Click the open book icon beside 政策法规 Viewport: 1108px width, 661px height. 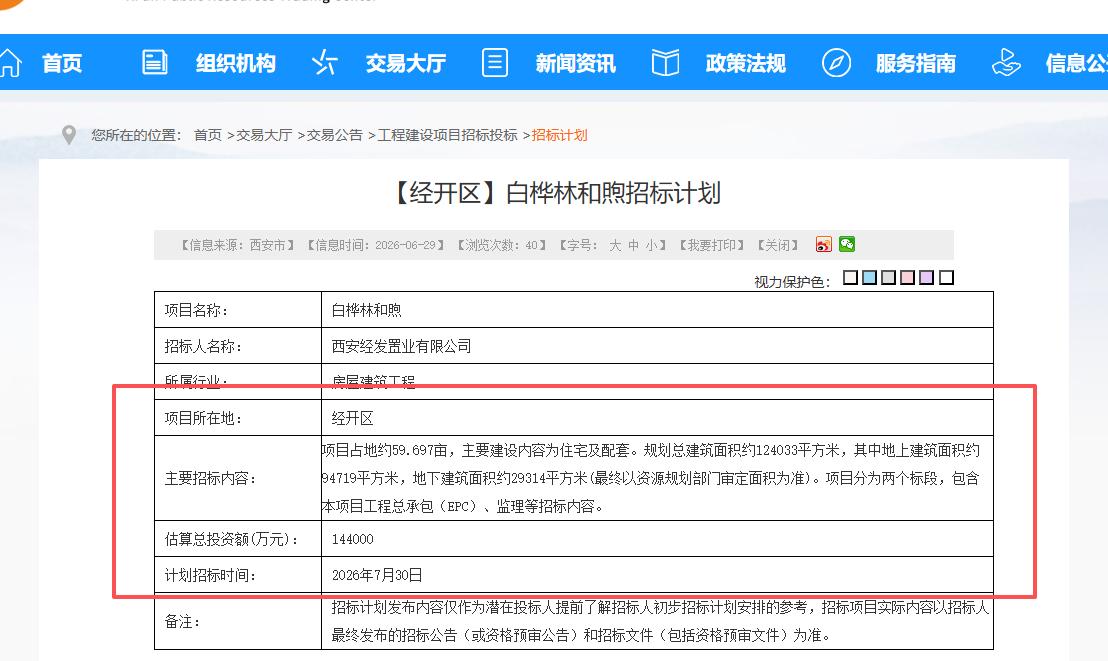pyautogui.click(x=665, y=62)
